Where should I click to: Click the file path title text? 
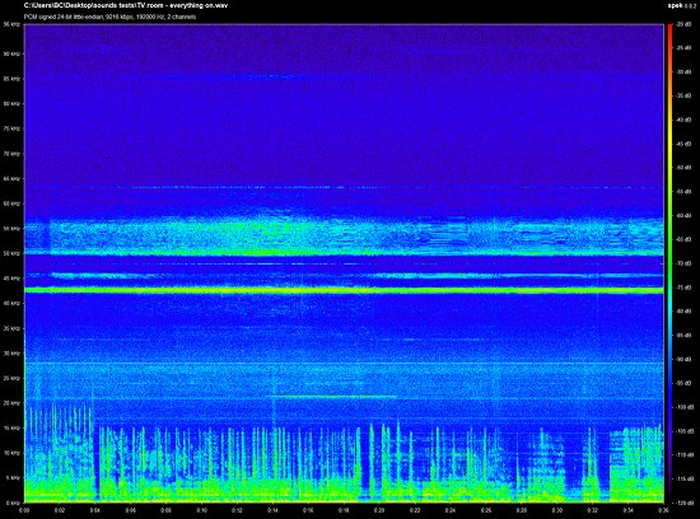pos(129,6)
